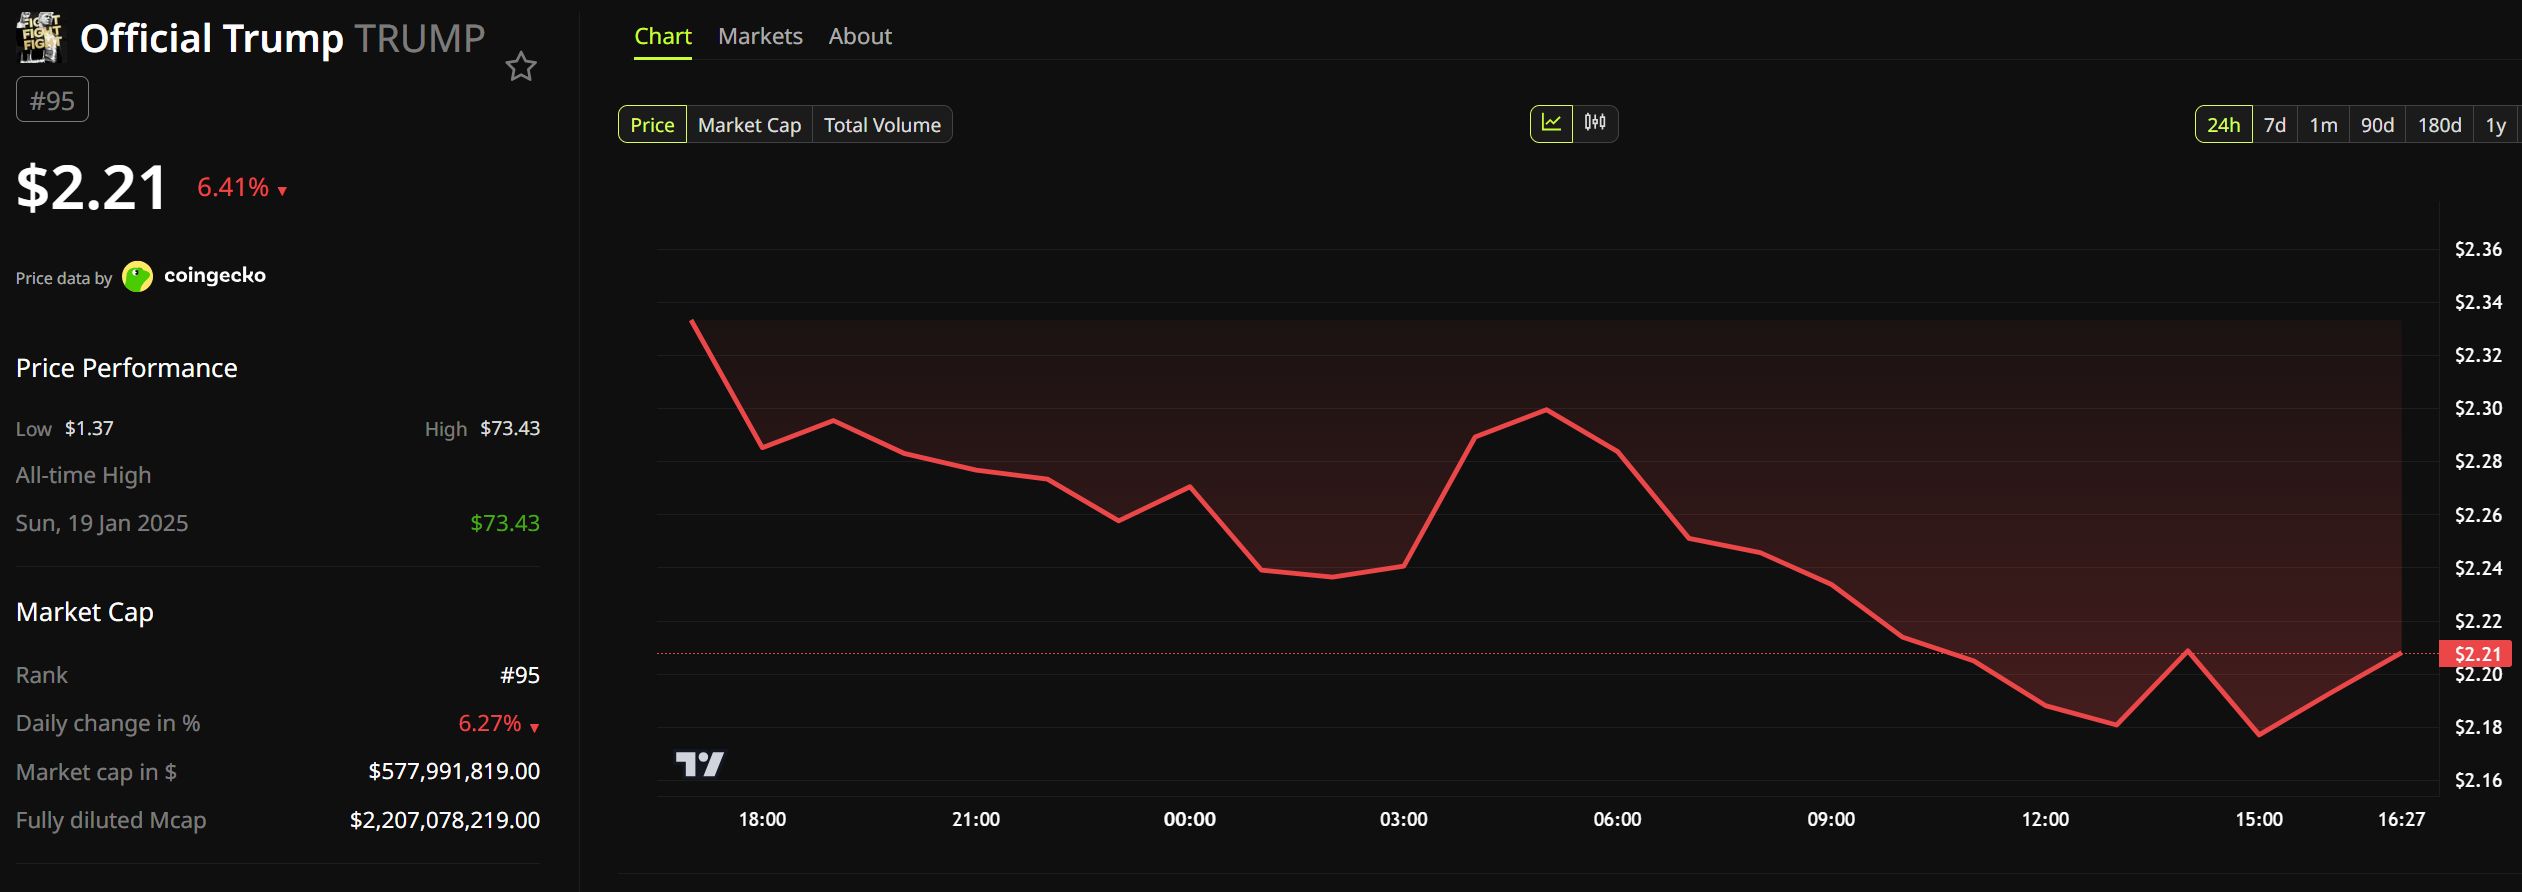Screen dimensions: 2522x892
Task: Click the green all-time high $73.43
Action: 505,523
